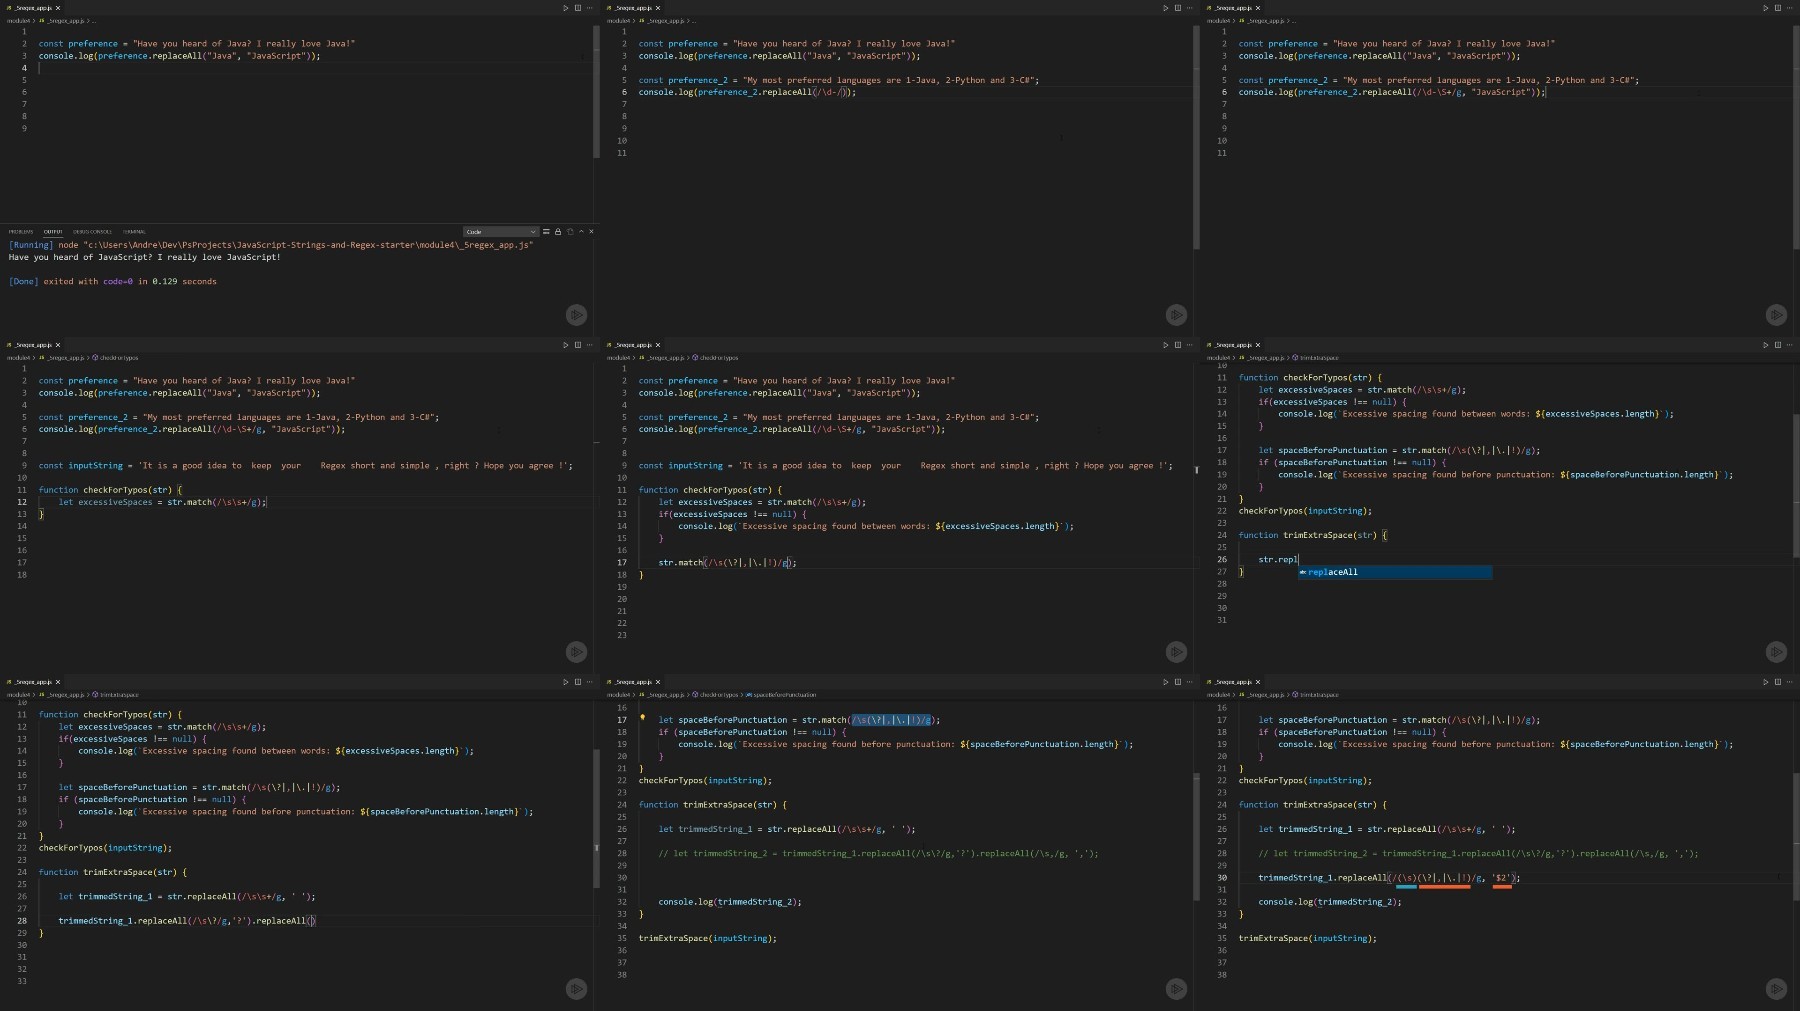Viewport: 1800px width, 1011px height.
Task: Click 'const inputString' line in middle-left pane
Action: [306, 465]
